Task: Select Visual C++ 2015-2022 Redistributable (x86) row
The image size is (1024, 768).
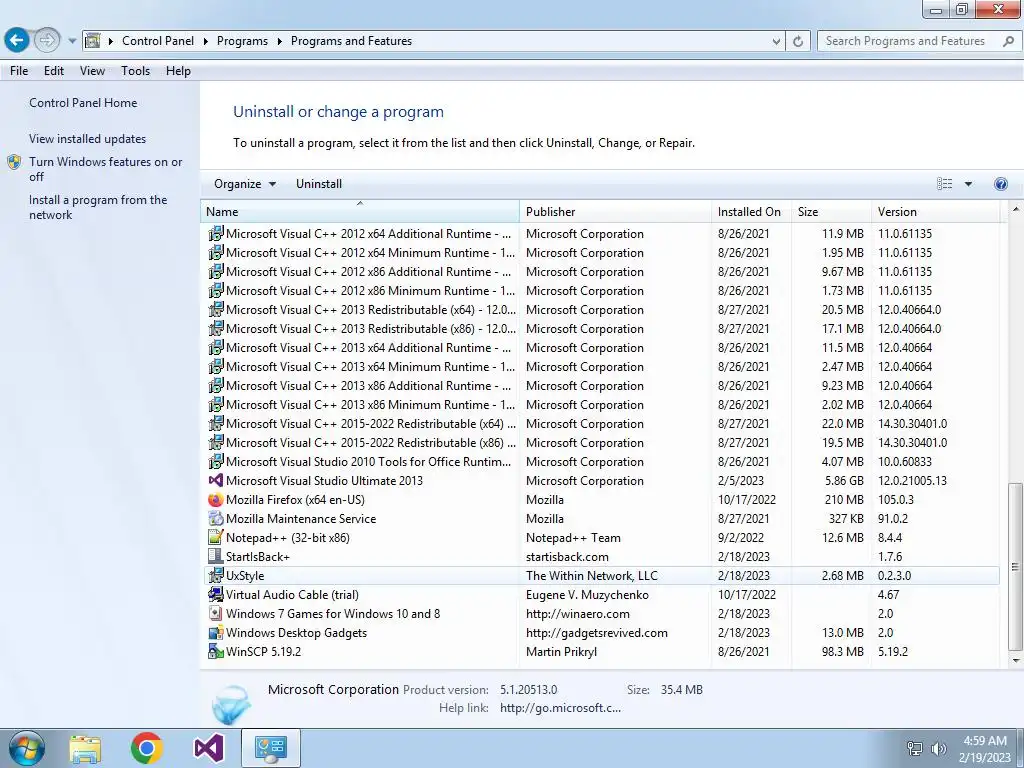Action: [x=601, y=443]
